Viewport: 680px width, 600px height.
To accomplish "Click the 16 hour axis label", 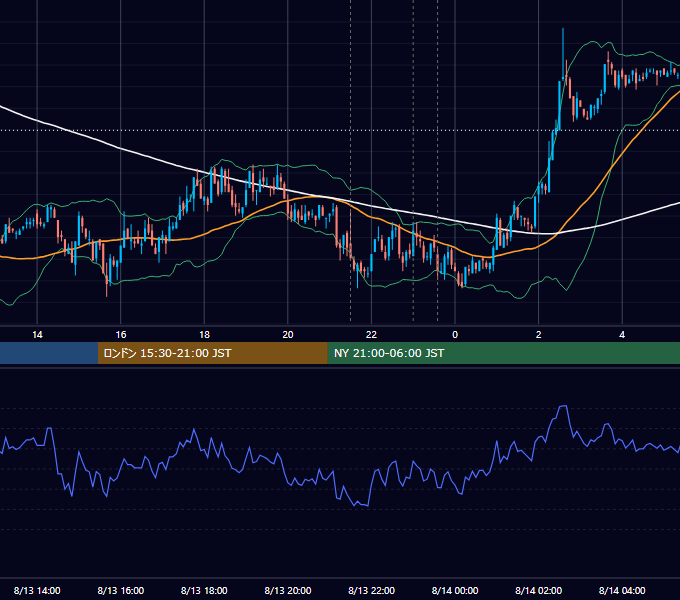I will pyautogui.click(x=121, y=335).
